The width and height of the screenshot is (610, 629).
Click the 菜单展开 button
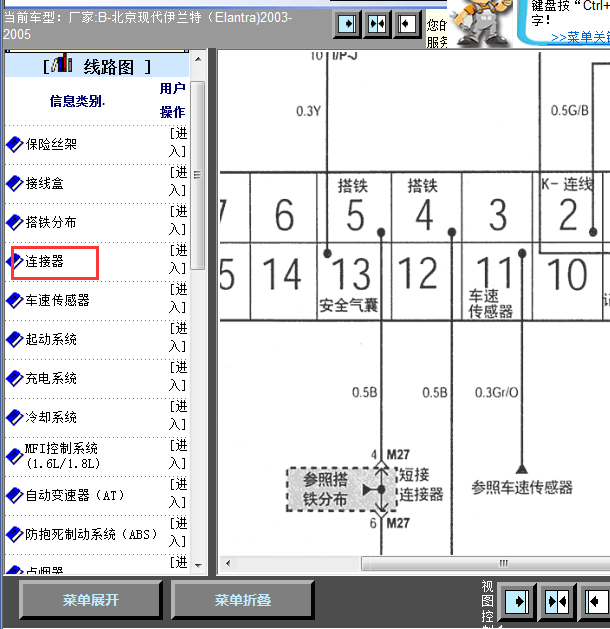pos(91,600)
